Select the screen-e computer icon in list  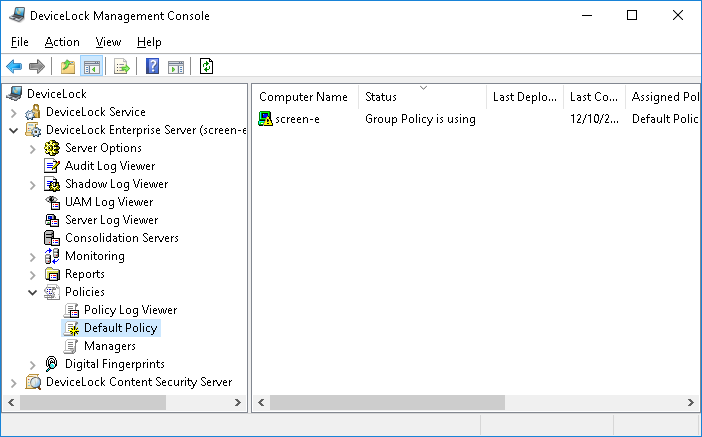pos(266,119)
